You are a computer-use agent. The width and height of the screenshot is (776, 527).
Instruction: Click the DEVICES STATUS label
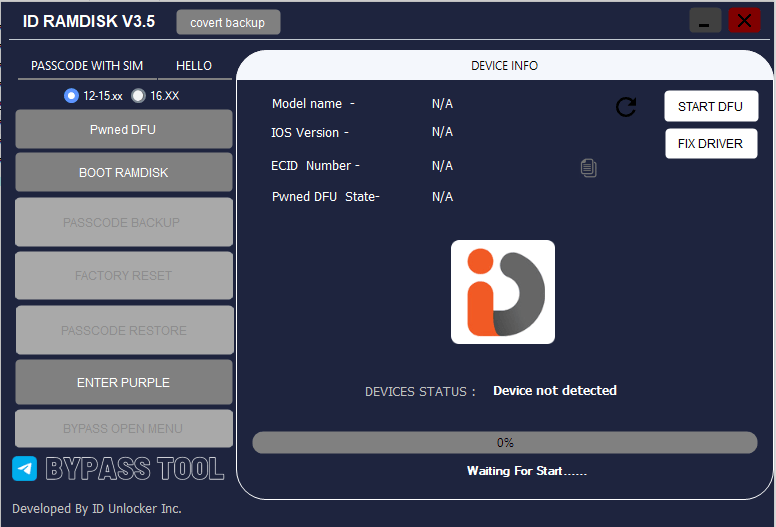pos(420,392)
